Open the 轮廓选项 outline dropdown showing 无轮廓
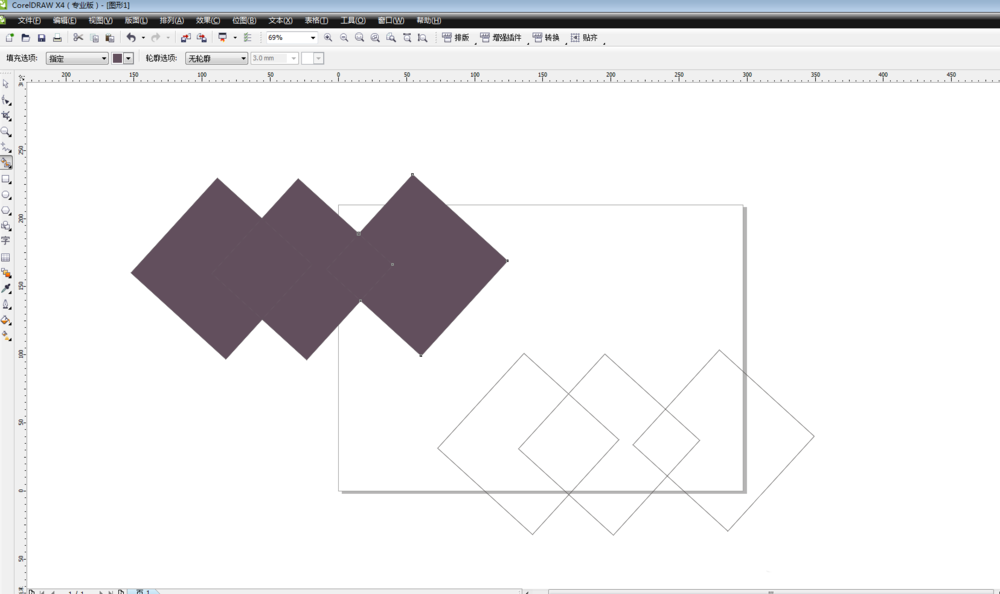1000x594 pixels. (x=216, y=59)
